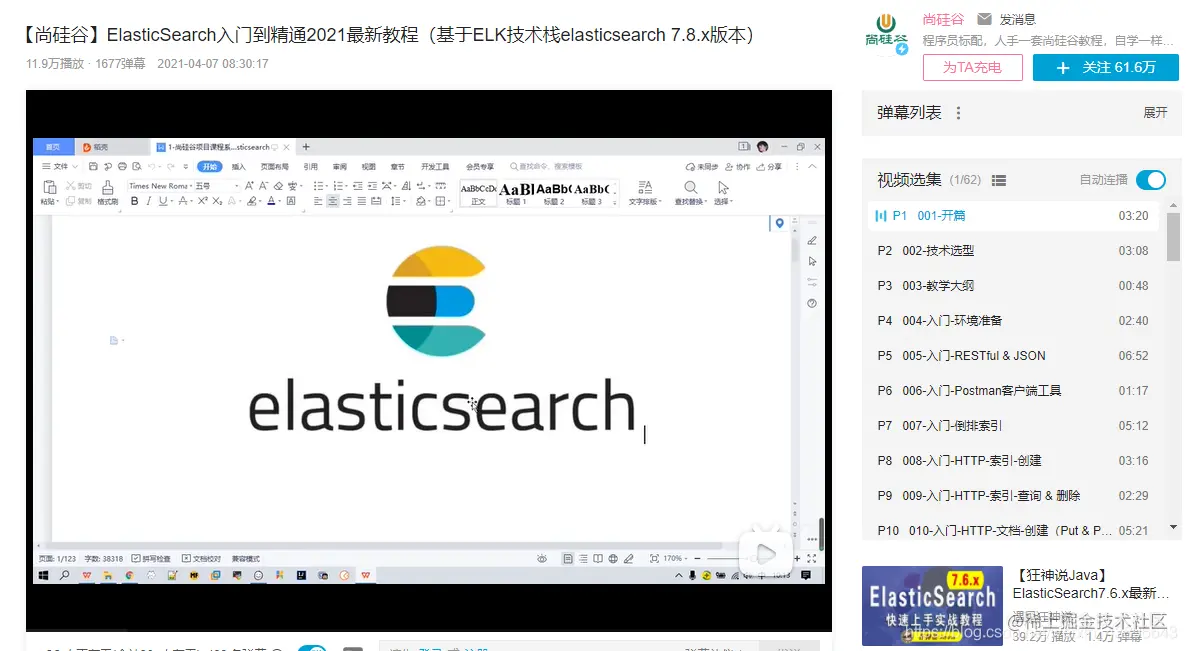Select episode P1 001-开篇
Screen dimensions: 1187x651
[x=1012, y=216]
